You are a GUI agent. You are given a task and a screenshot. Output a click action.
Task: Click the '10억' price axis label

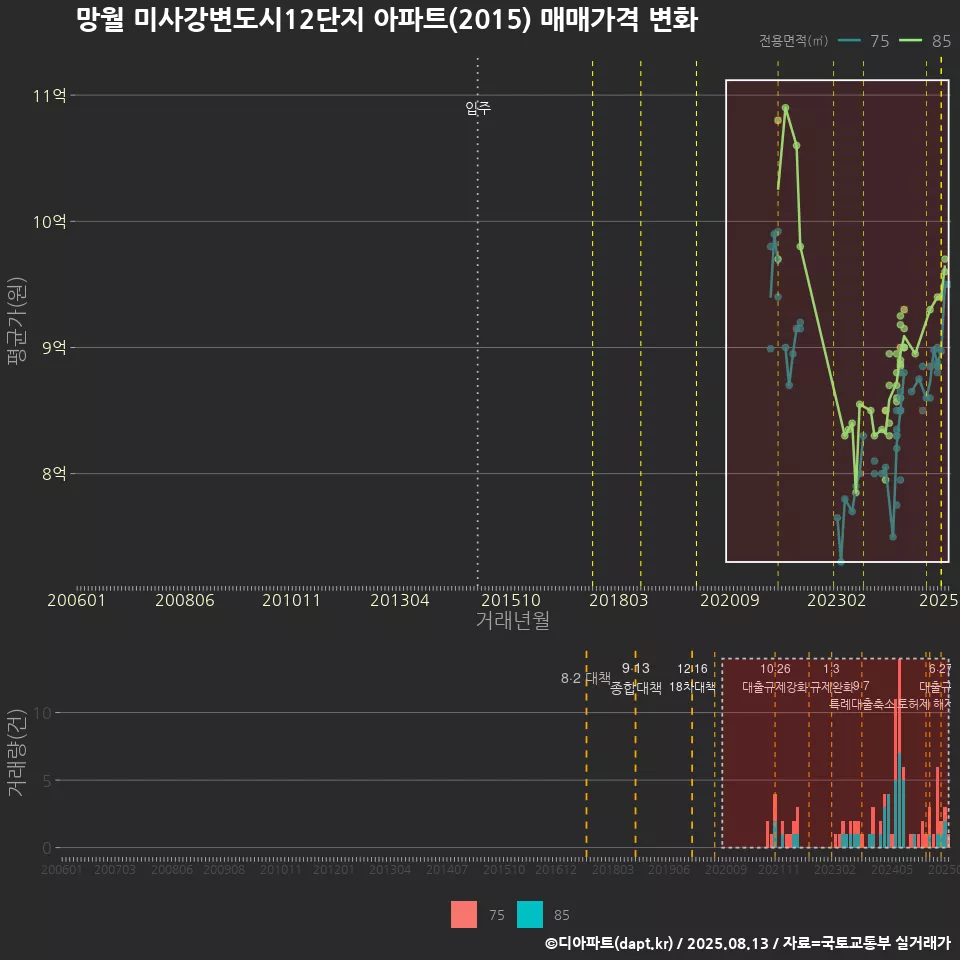tap(50, 222)
